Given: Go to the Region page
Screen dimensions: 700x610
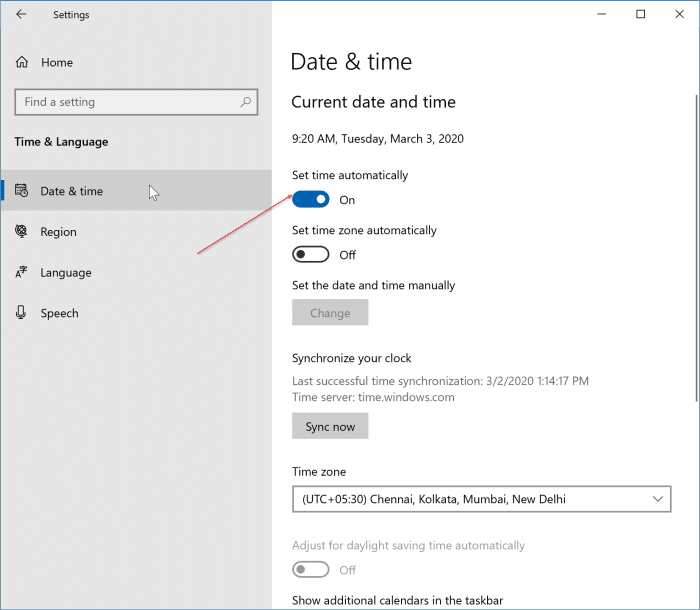Looking at the screenshot, I should tap(136, 231).
